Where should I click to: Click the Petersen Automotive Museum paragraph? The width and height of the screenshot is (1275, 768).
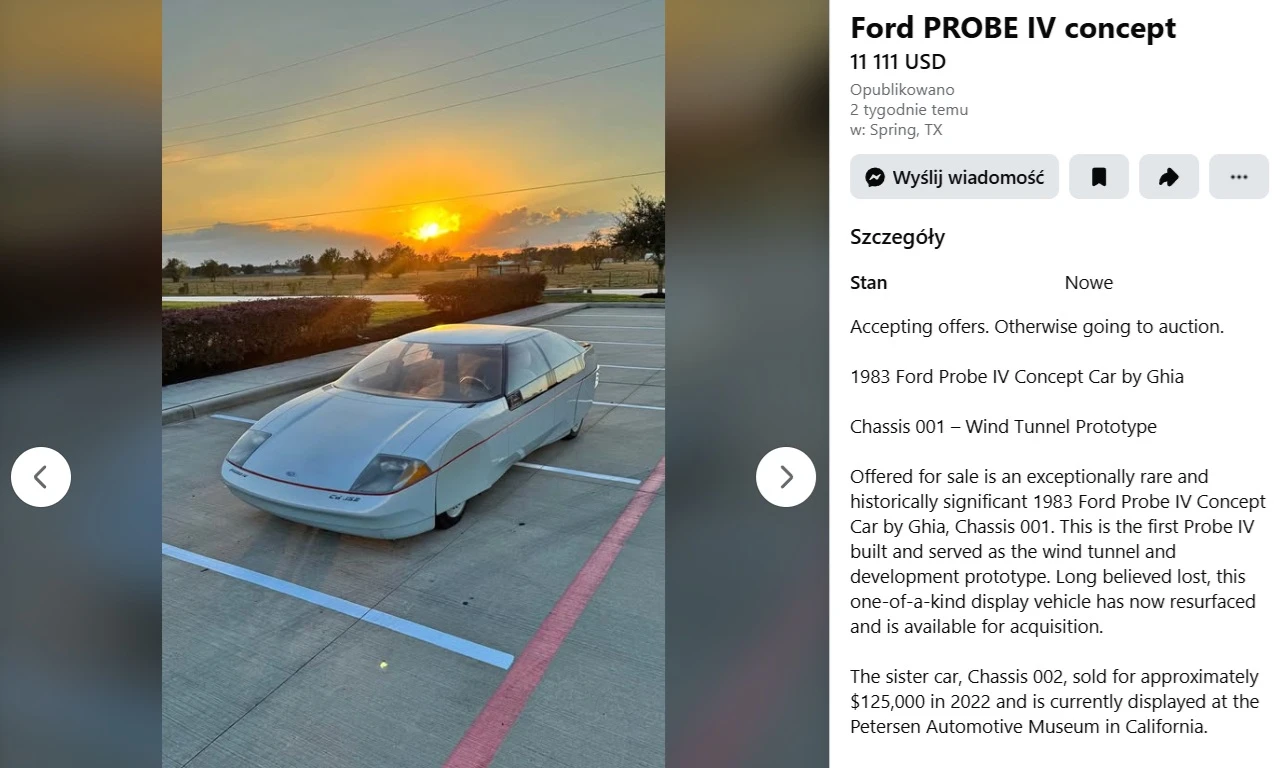[1054, 702]
